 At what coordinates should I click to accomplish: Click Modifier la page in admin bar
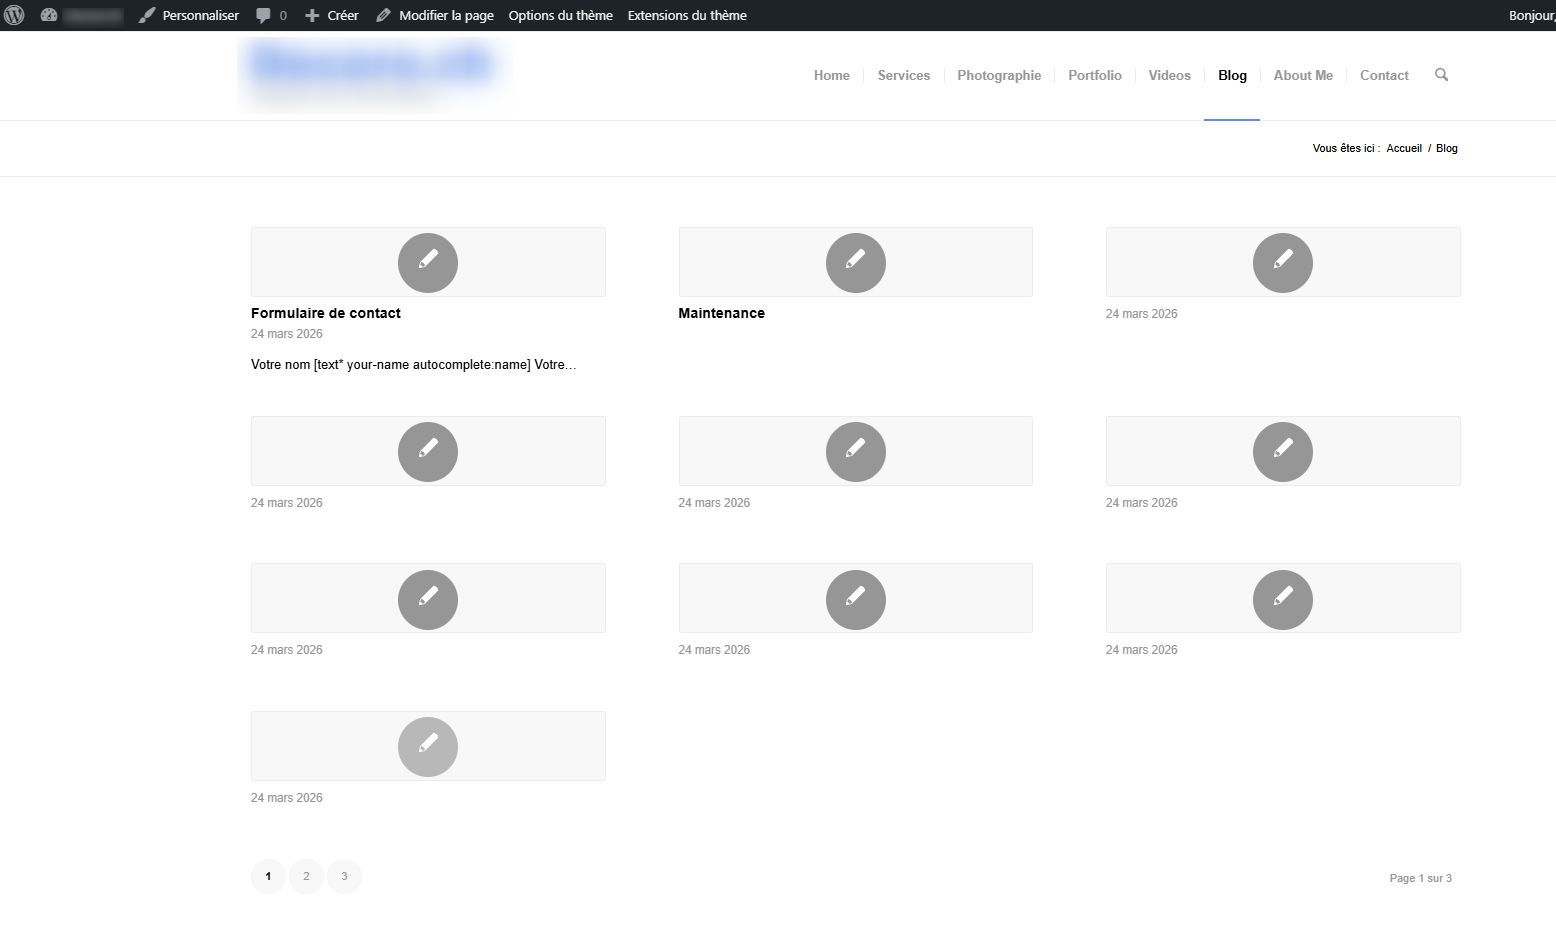[435, 15]
